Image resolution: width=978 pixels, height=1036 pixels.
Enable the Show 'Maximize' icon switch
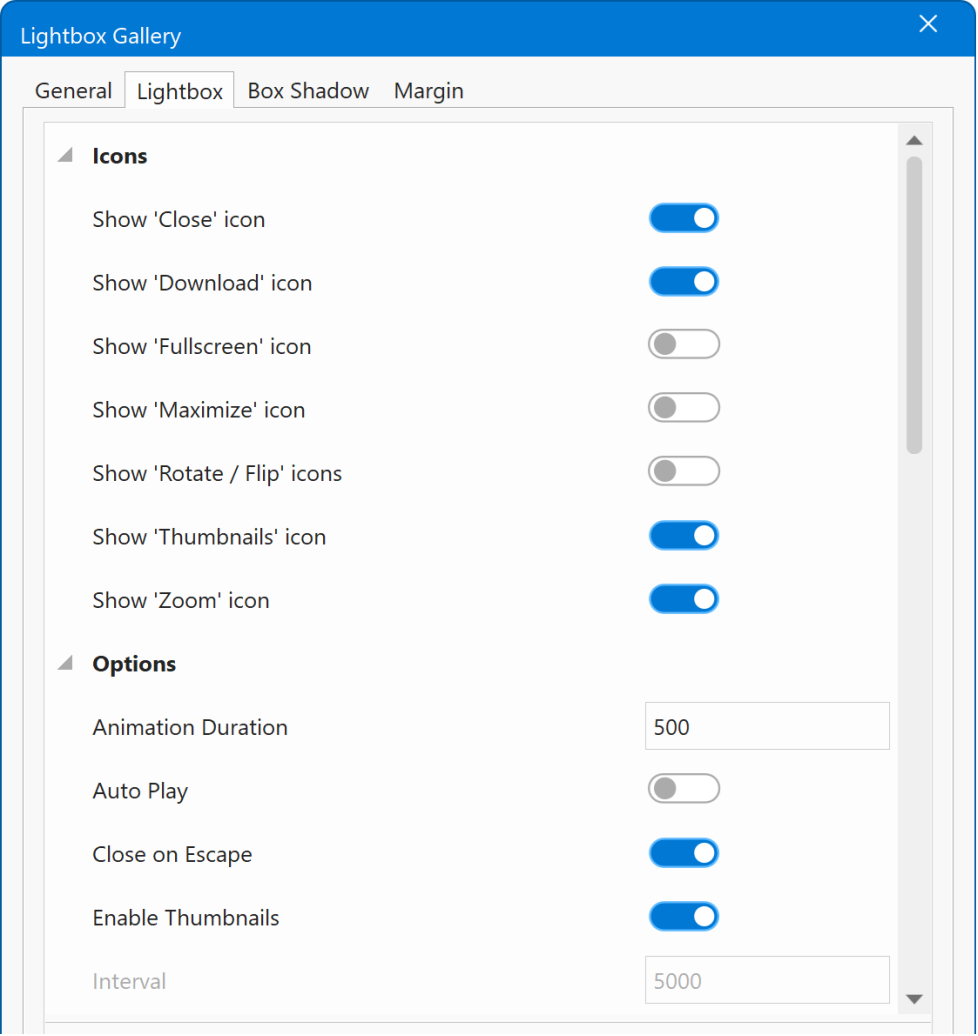click(684, 409)
